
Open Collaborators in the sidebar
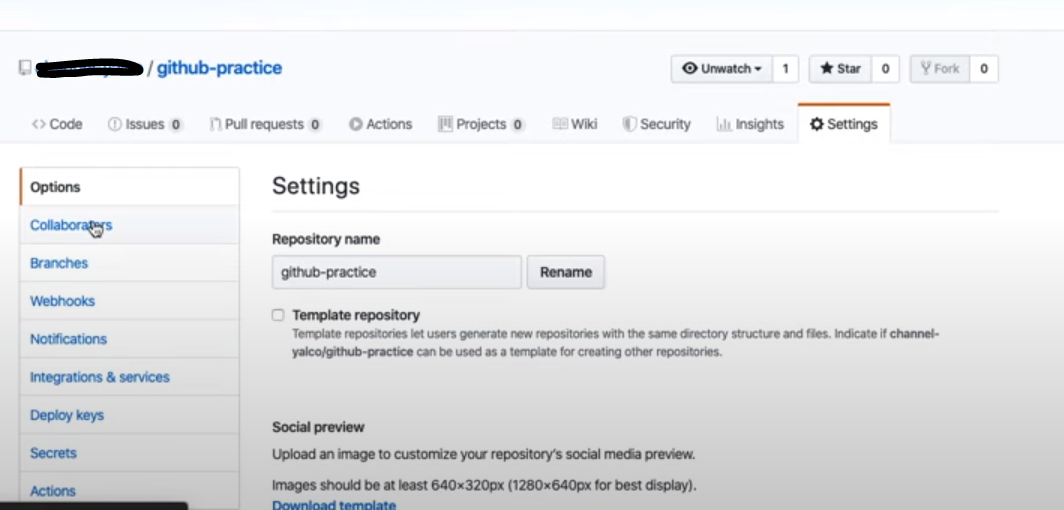[129, 225]
